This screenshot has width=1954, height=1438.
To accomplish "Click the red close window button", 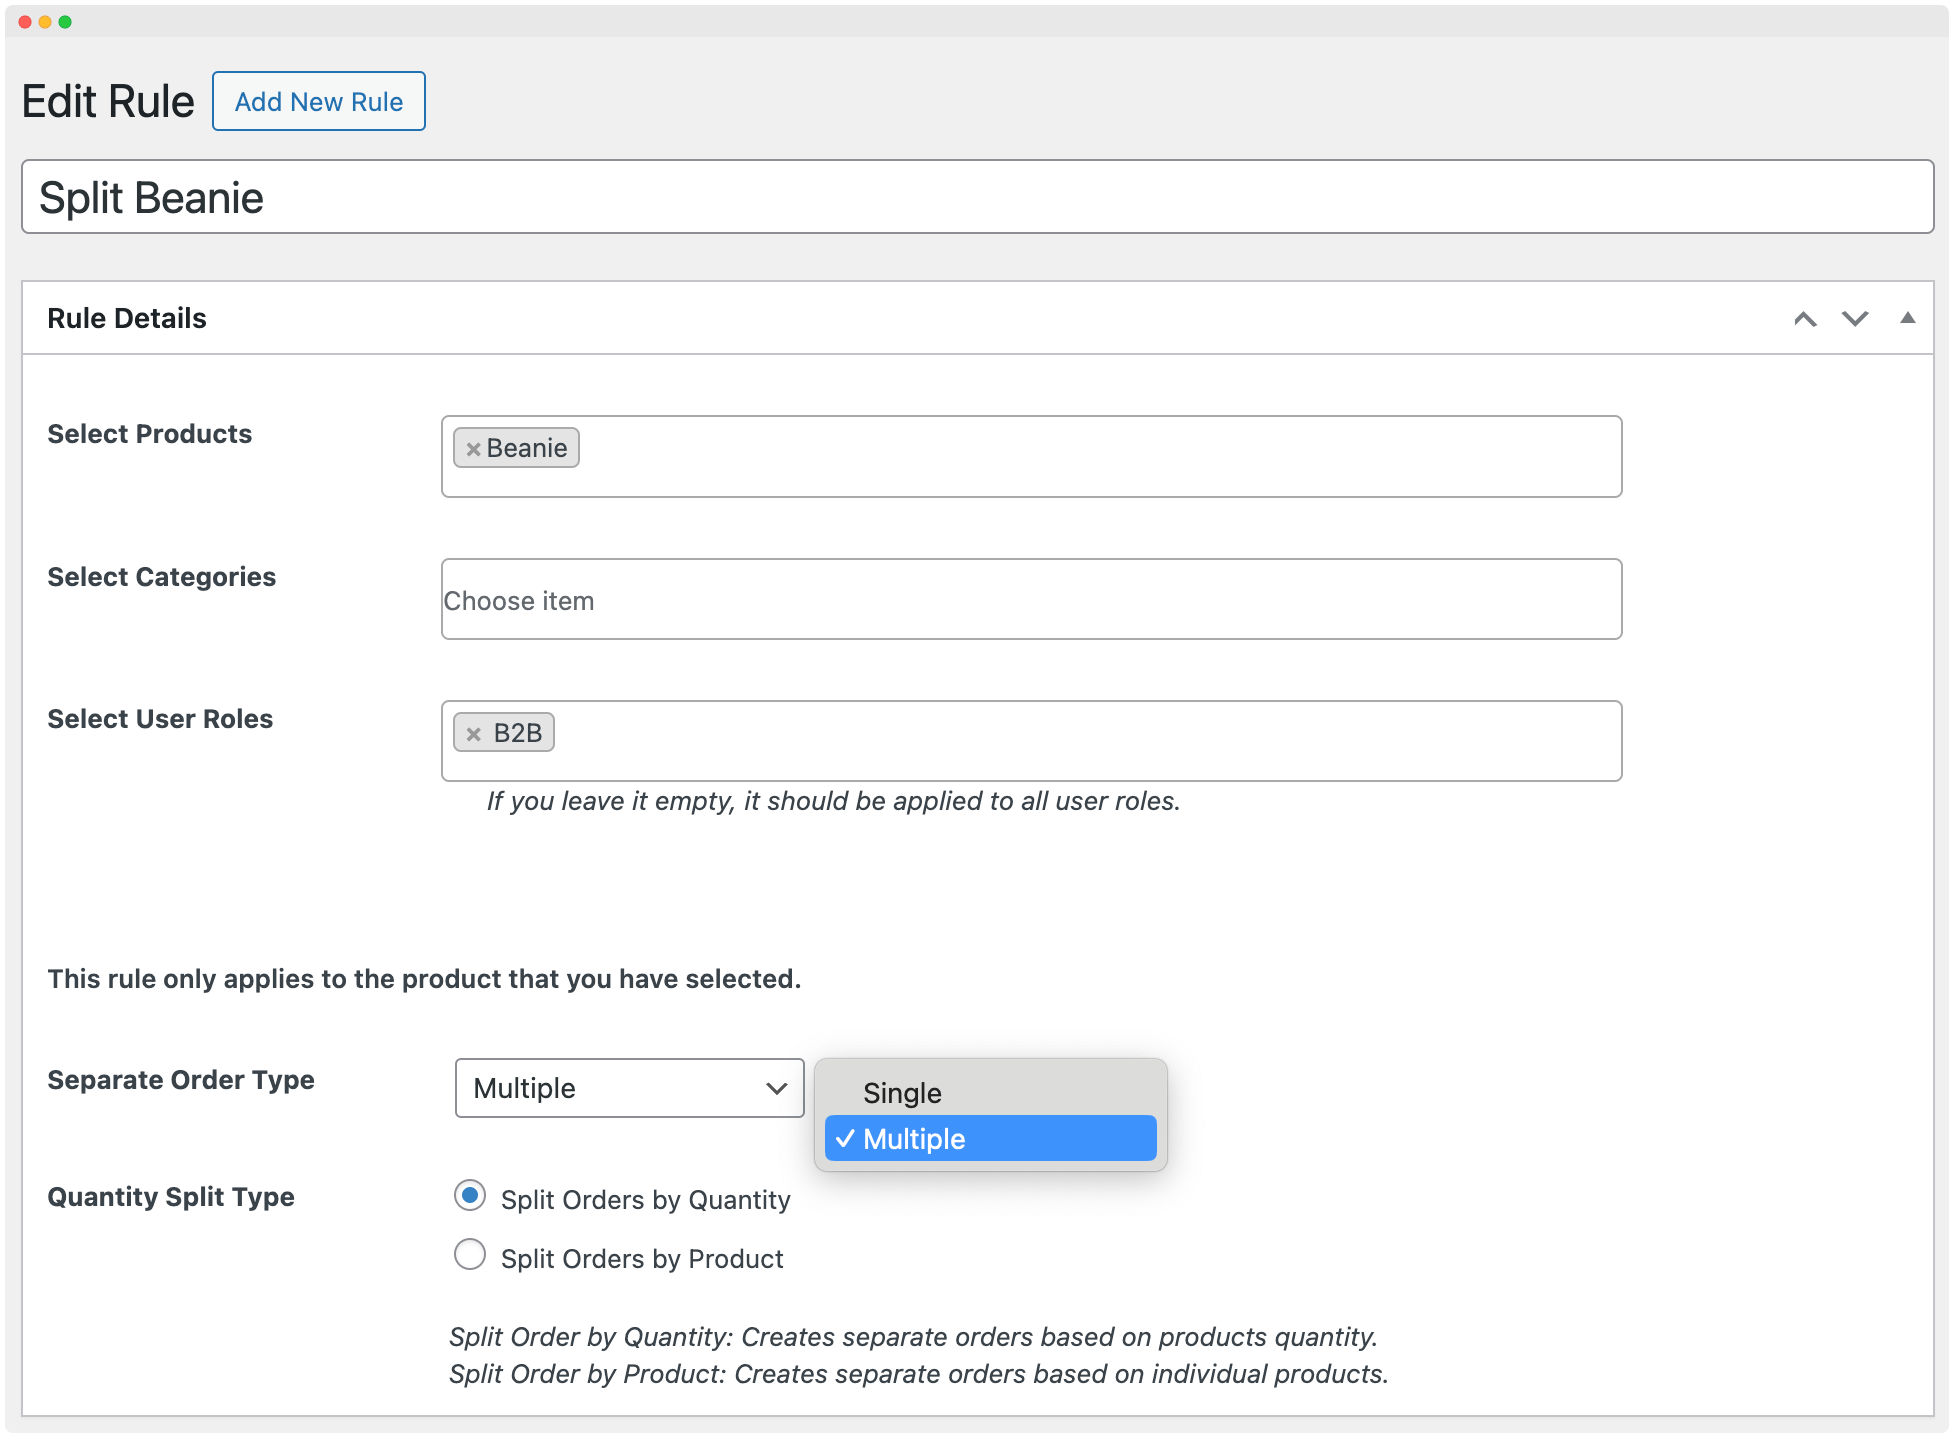I will point(25,22).
